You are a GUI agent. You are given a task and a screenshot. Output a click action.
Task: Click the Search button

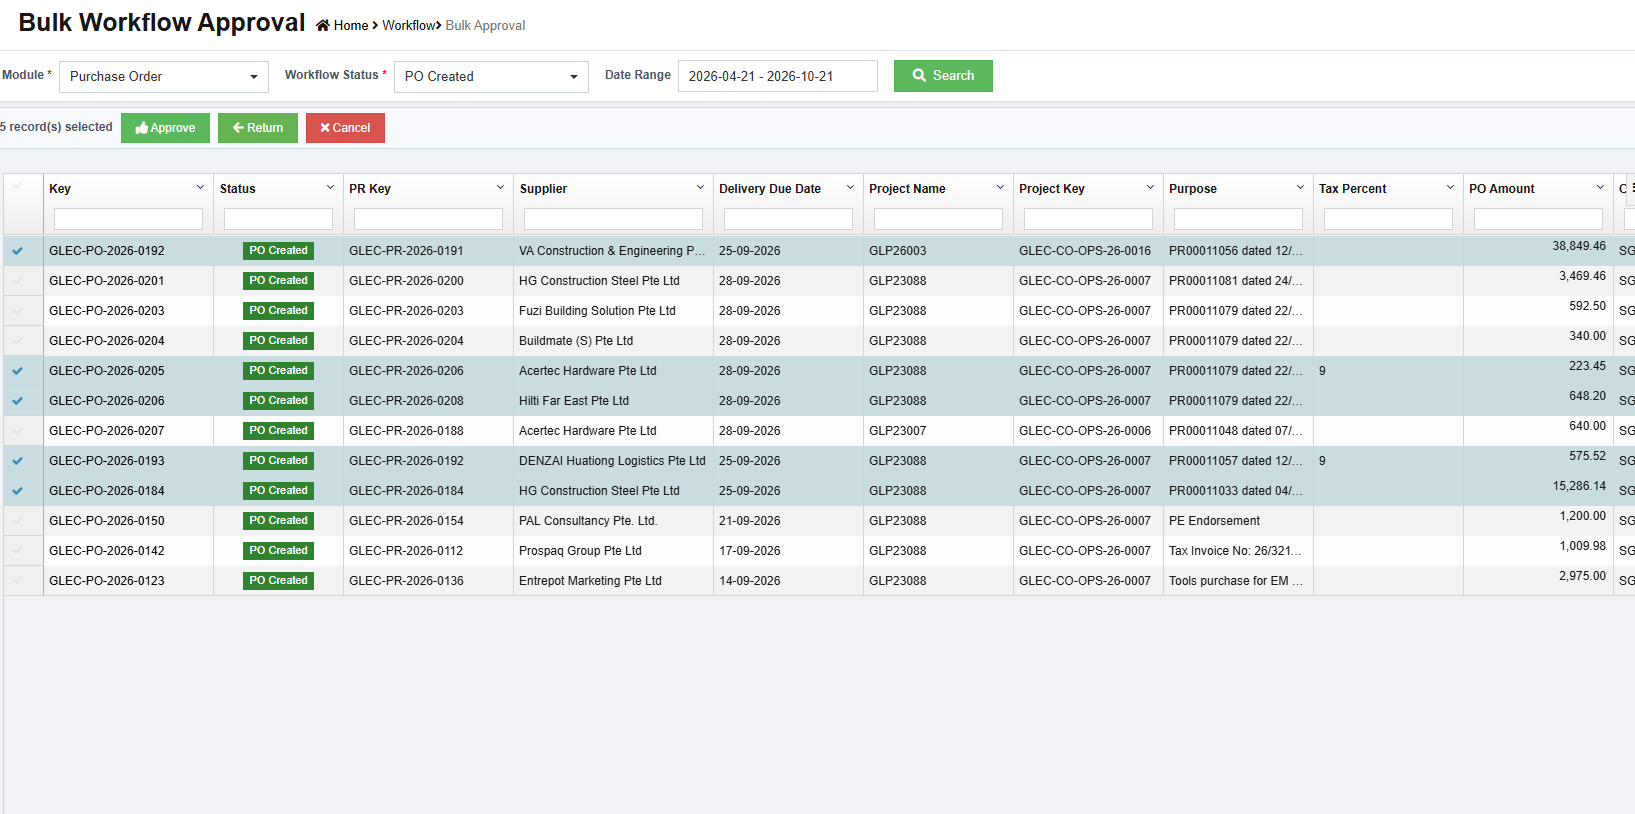click(943, 76)
